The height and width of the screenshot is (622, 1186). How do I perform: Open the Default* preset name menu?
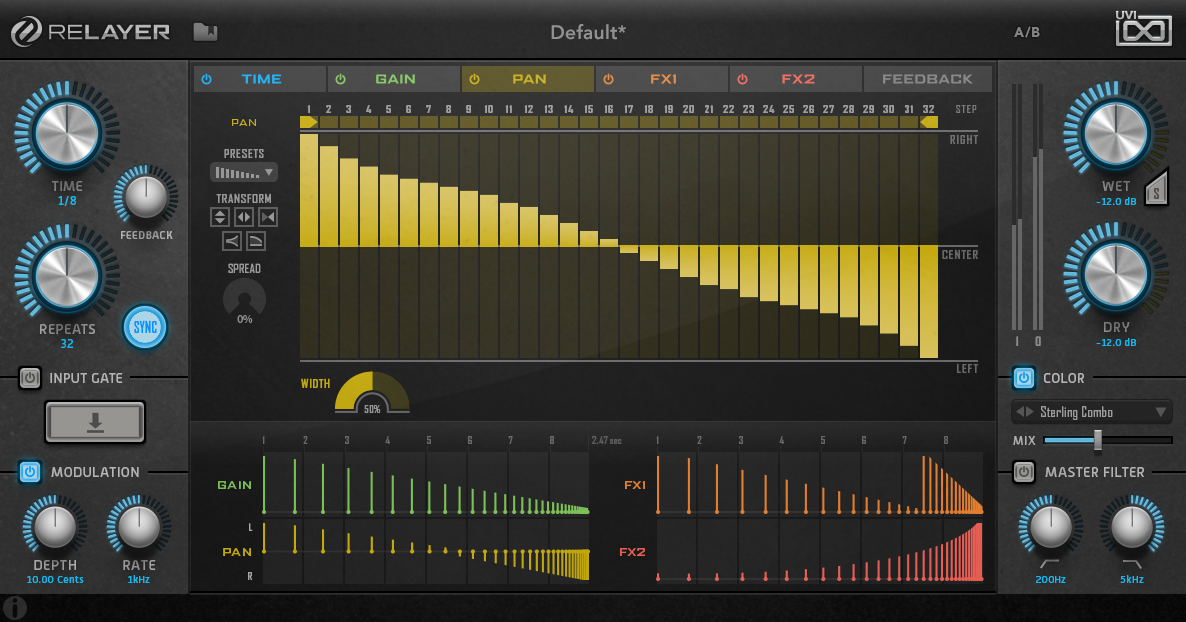588,32
